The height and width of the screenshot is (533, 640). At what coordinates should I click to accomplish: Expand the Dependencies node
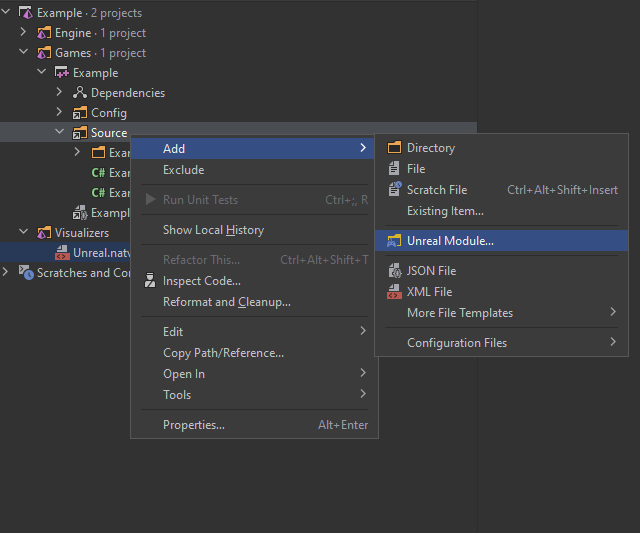60,93
